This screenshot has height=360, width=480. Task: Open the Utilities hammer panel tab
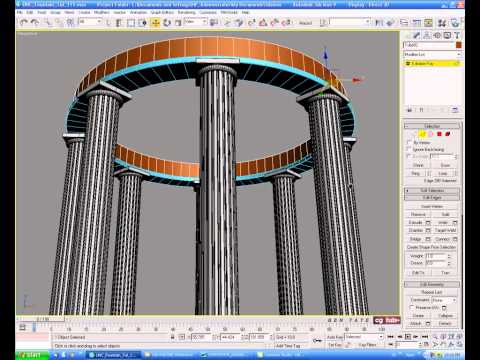pos(457,35)
